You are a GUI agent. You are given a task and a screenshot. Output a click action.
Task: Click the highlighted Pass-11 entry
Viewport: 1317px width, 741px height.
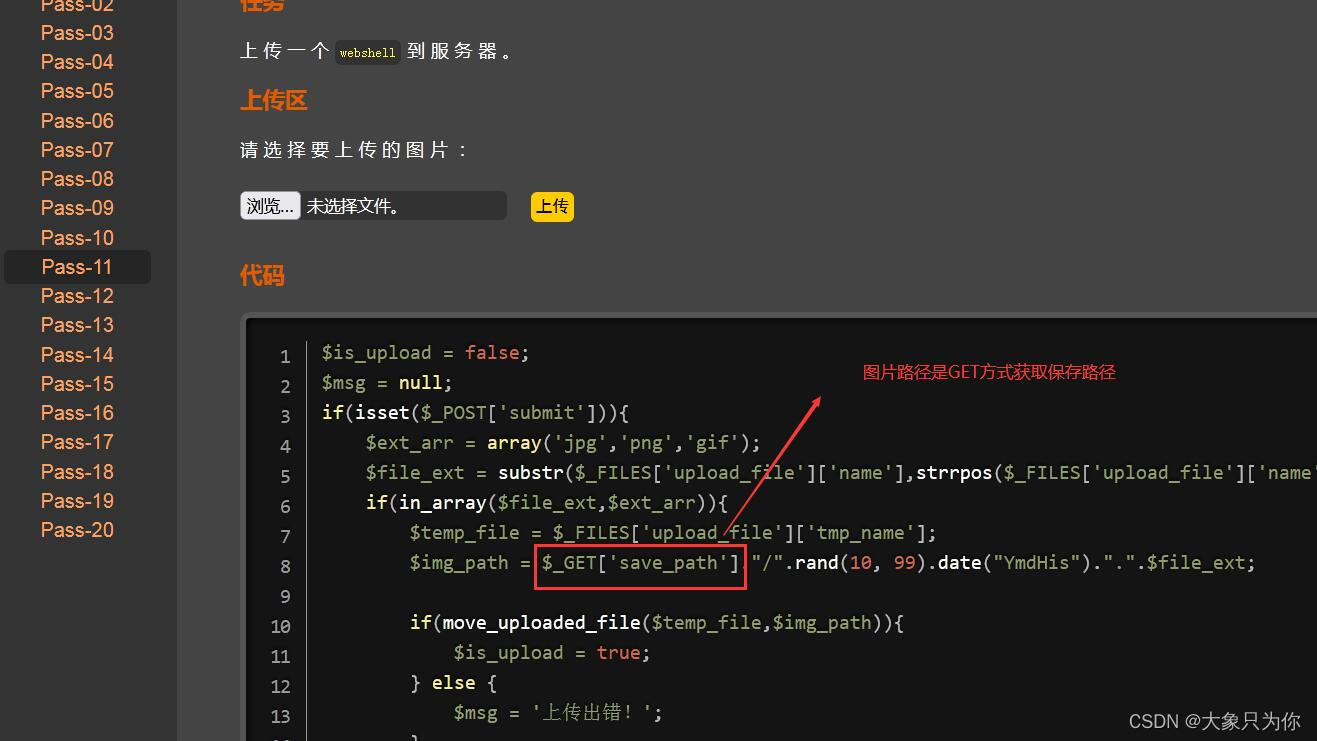click(77, 267)
